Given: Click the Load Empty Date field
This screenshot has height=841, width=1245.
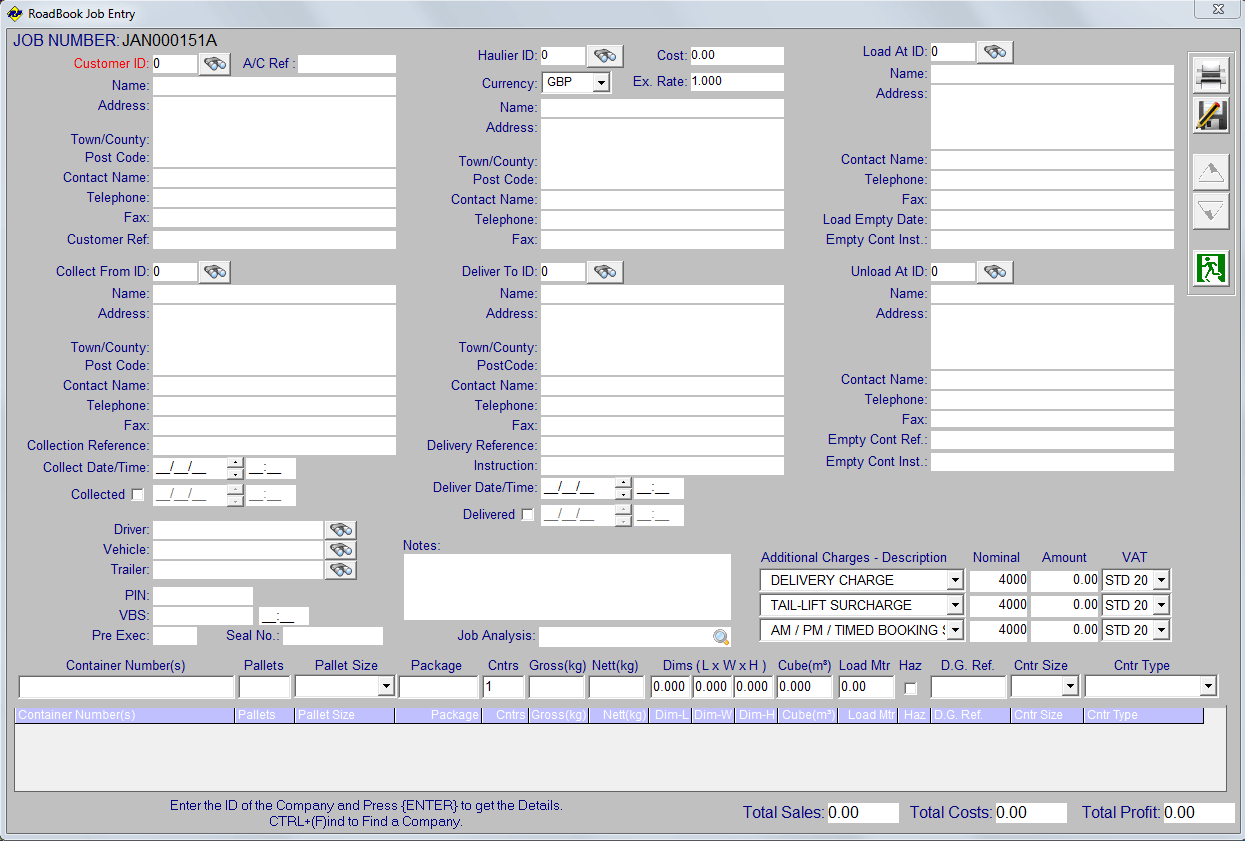Looking at the screenshot, I should [1052, 220].
